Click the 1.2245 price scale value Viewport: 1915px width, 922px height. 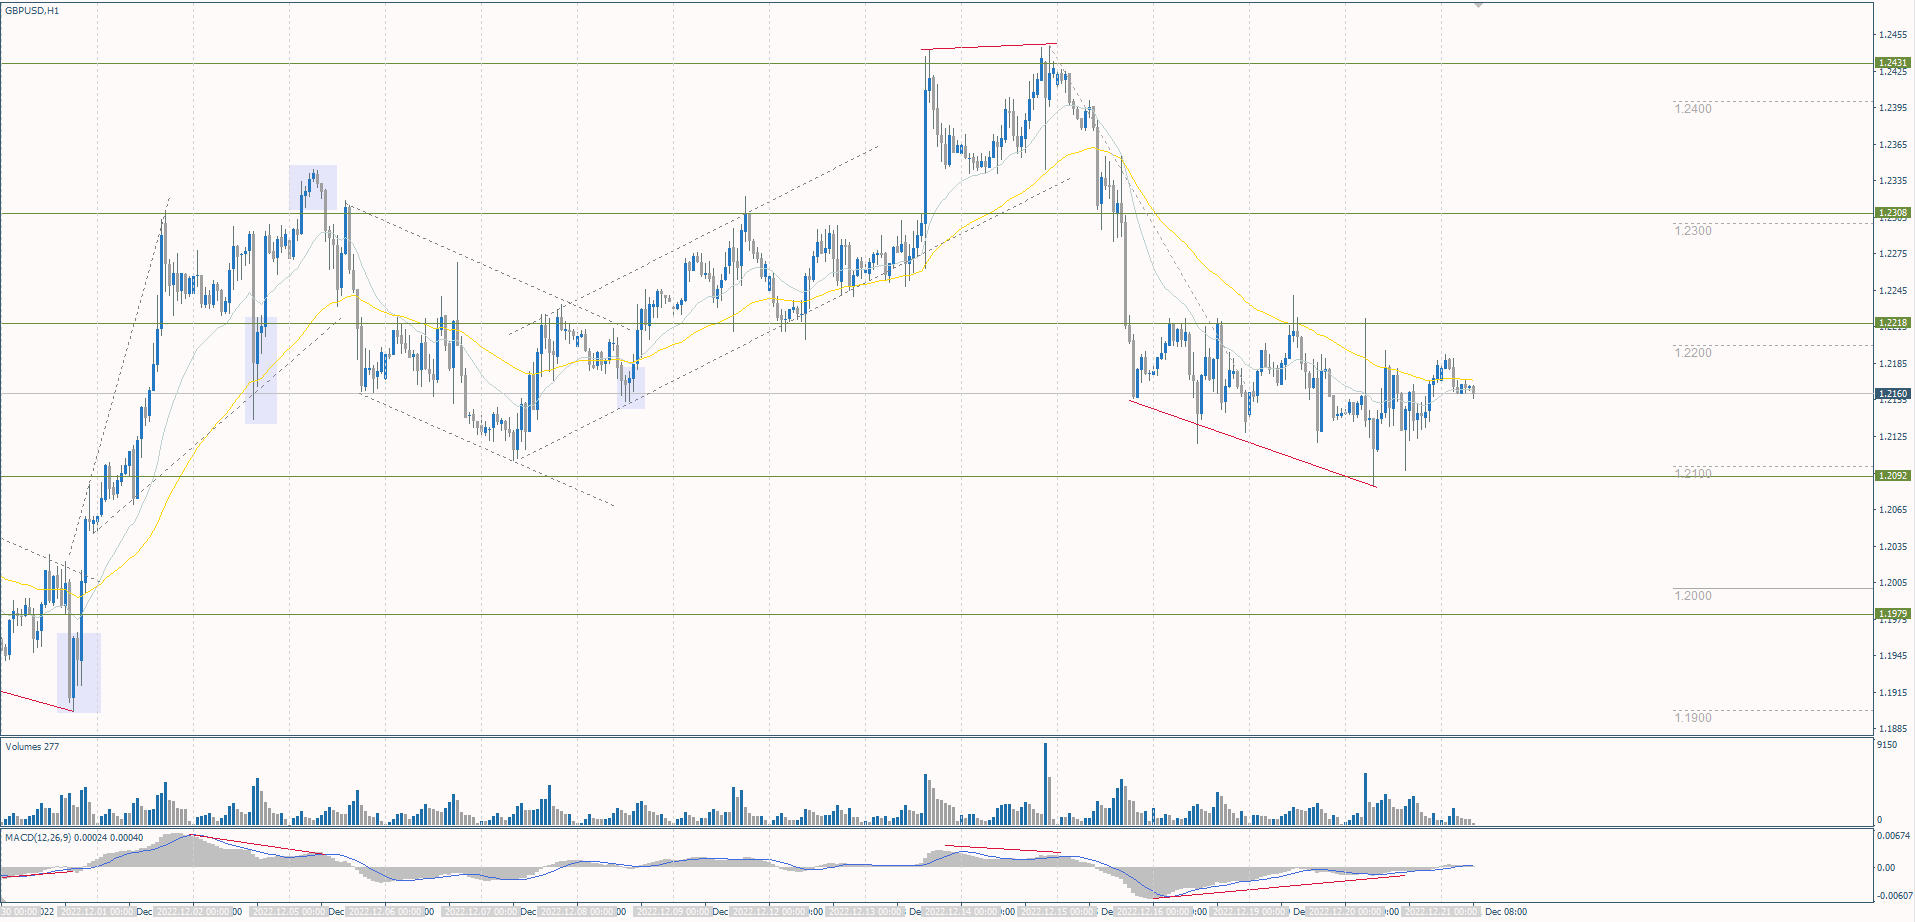click(1892, 291)
